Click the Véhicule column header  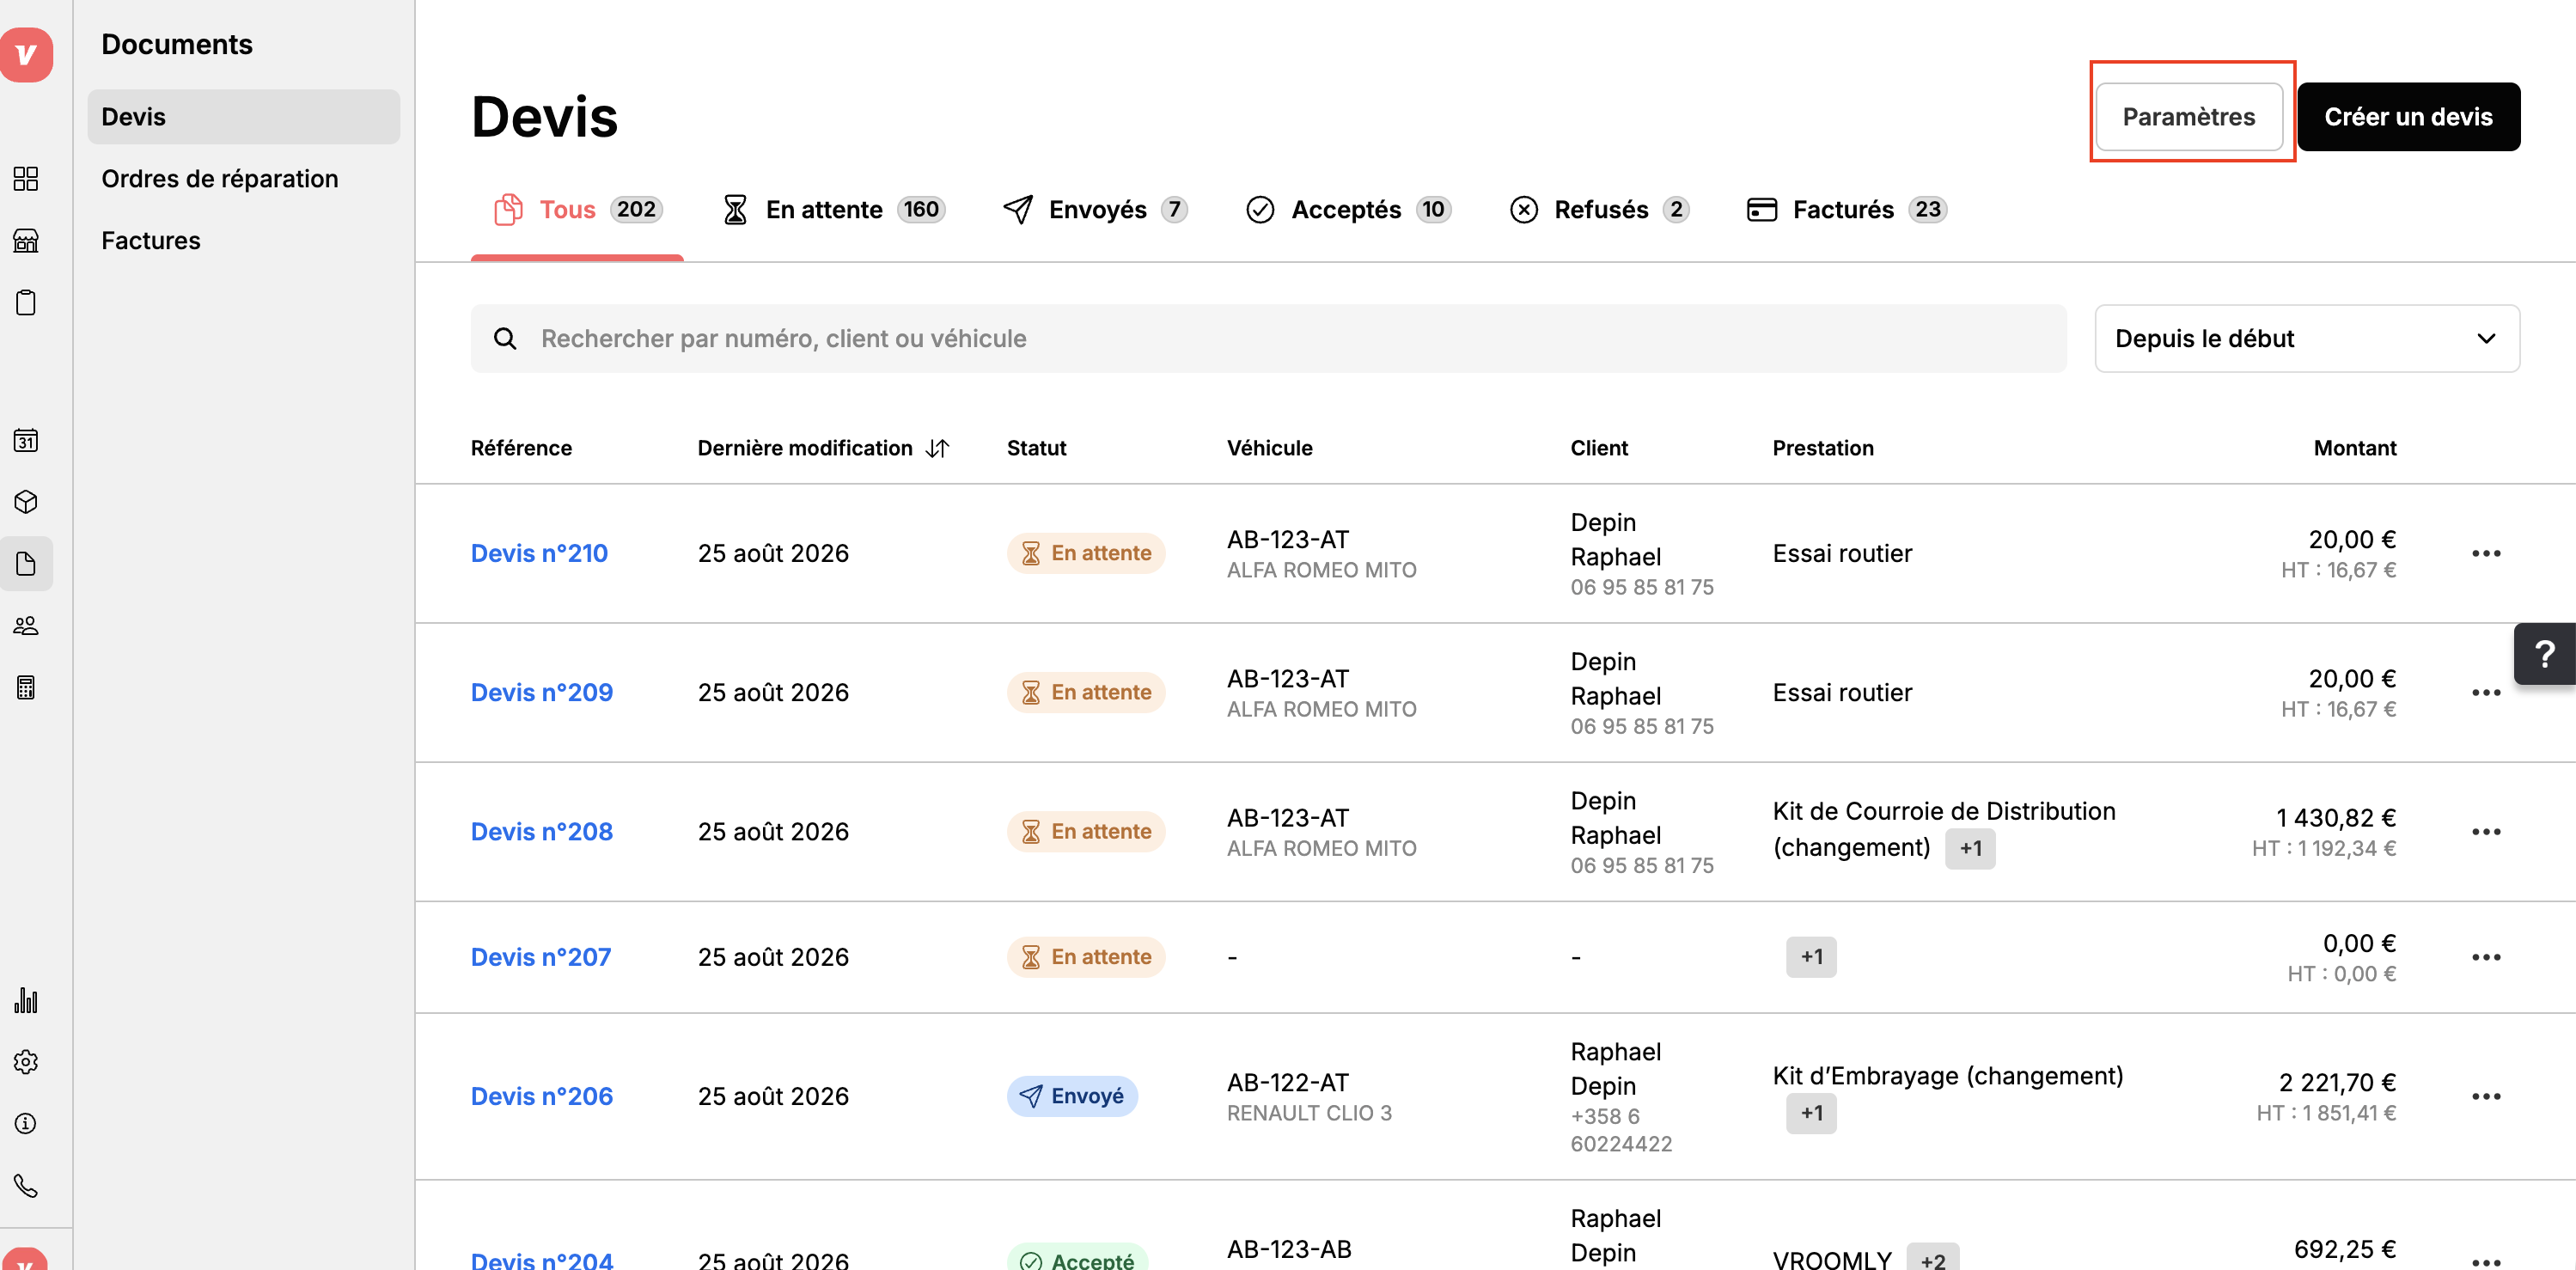(x=1269, y=448)
